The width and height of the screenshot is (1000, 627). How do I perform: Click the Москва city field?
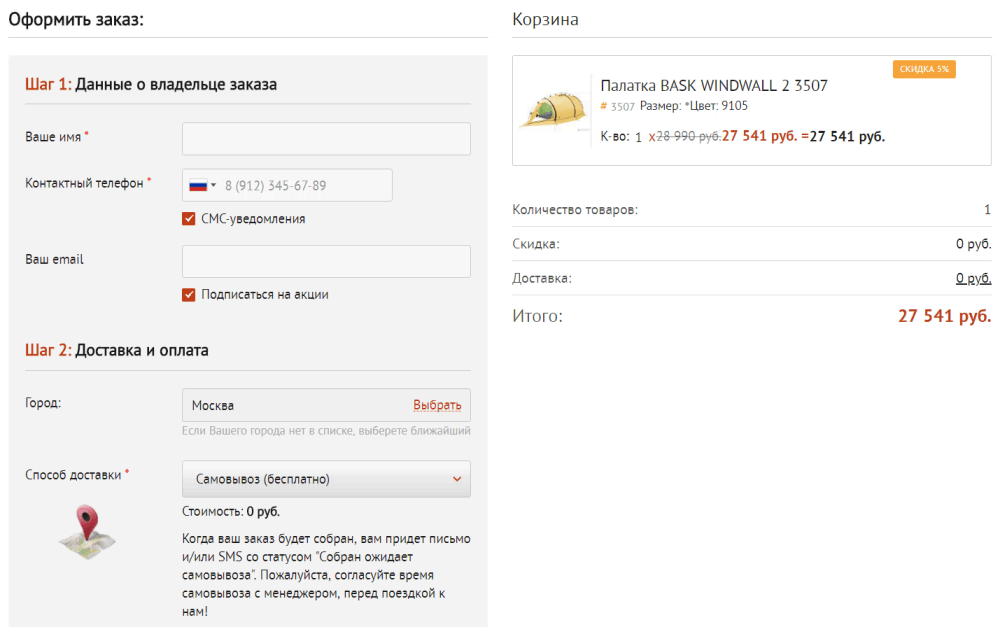tap(327, 405)
